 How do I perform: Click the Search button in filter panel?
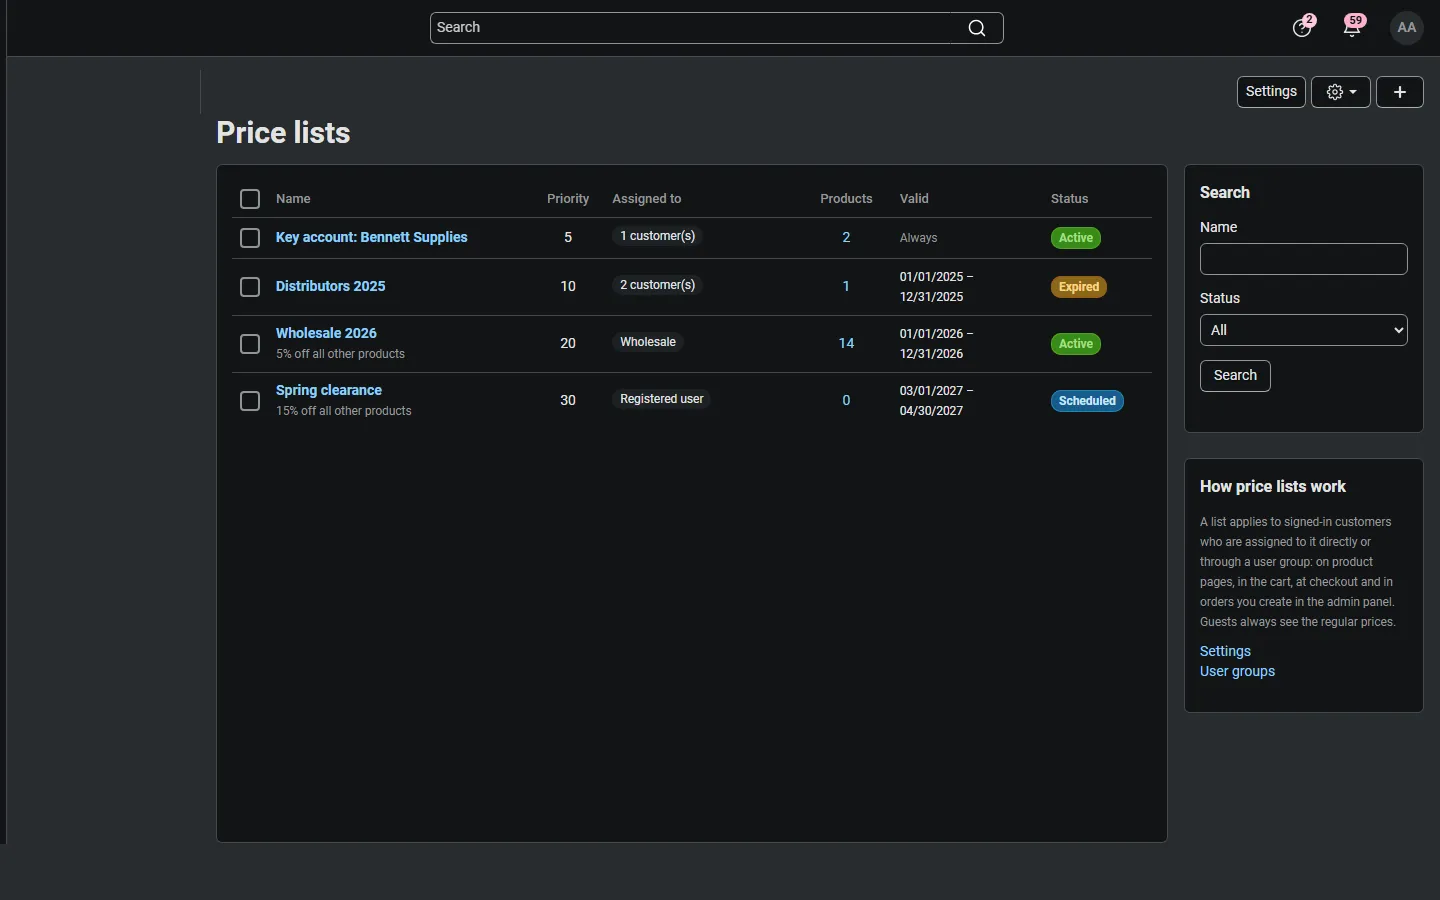coord(1236,376)
